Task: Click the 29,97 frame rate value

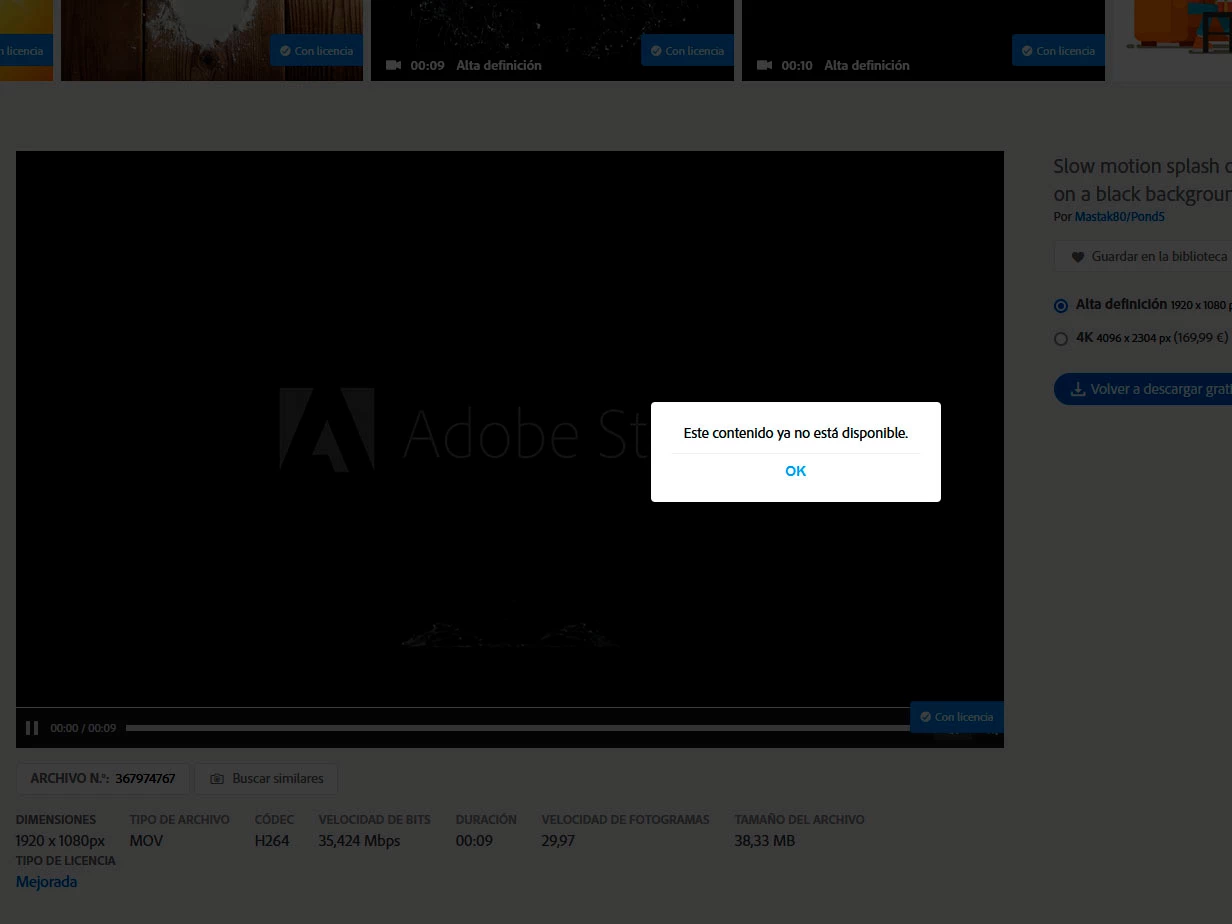Action: 558,840
